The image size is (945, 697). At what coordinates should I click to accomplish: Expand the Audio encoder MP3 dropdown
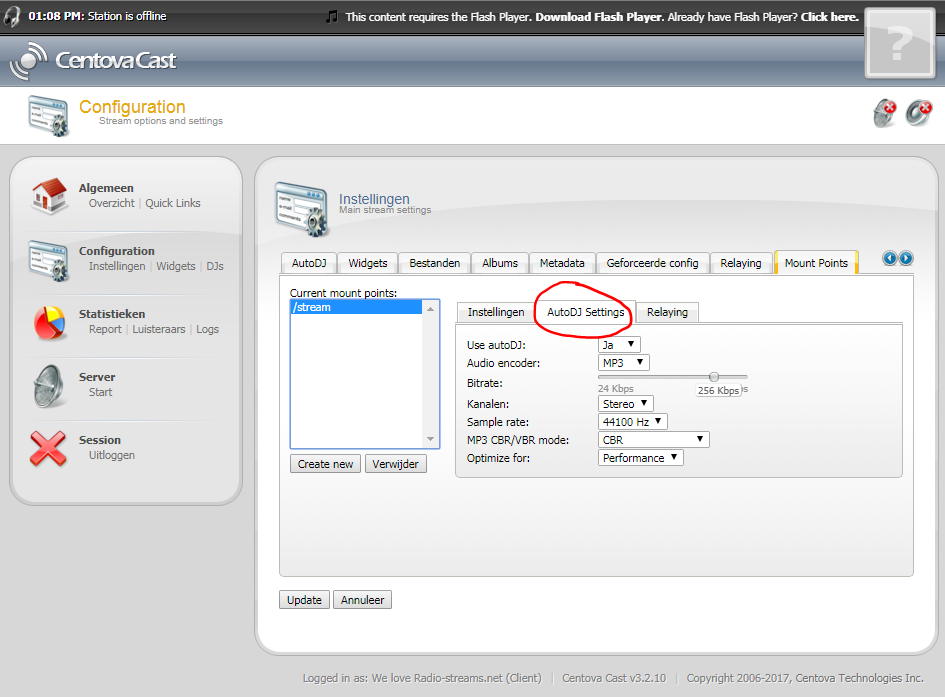point(624,363)
